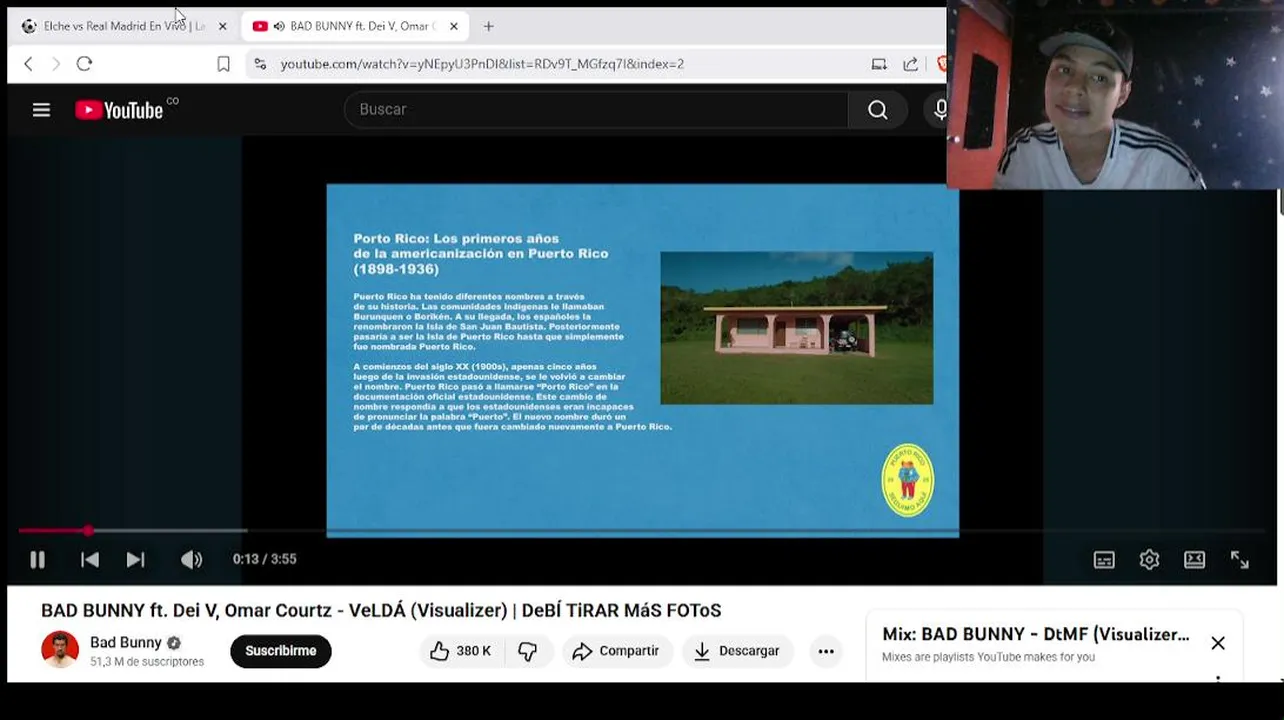Reload the current page
This screenshot has width=1284, height=720.
[x=84, y=64]
